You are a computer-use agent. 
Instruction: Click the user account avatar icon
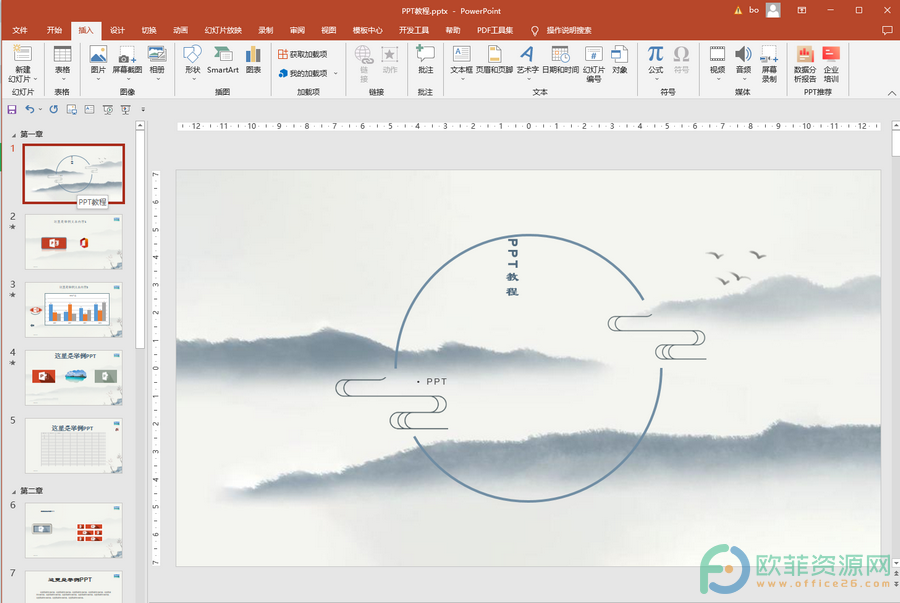tap(773, 10)
